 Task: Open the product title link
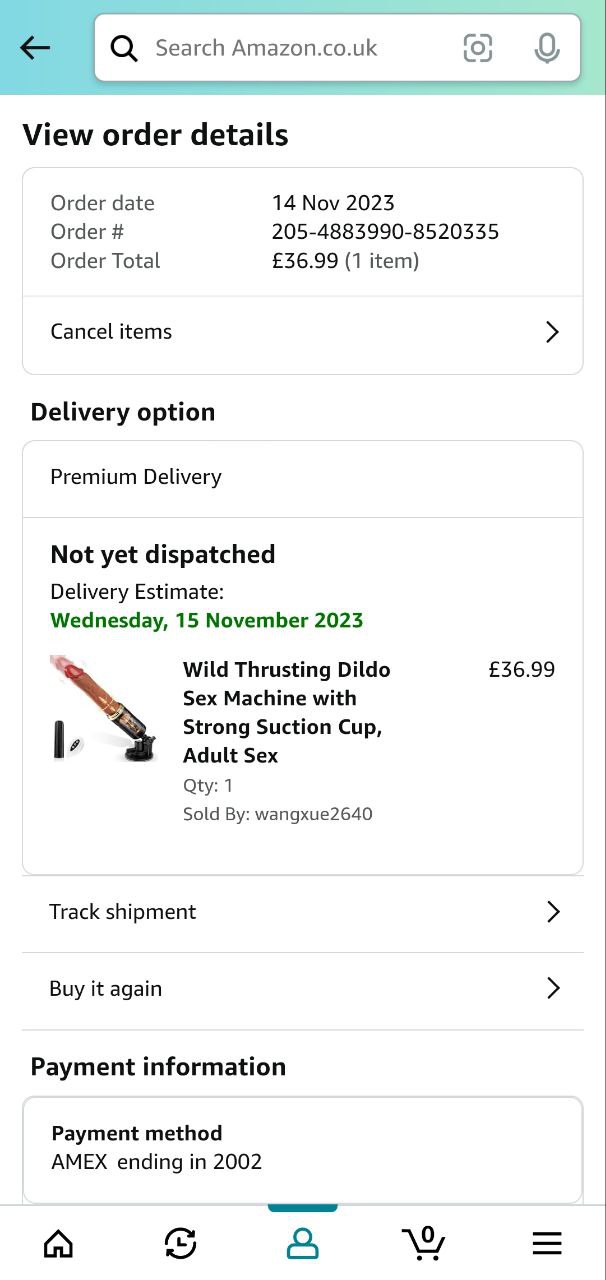(286, 712)
